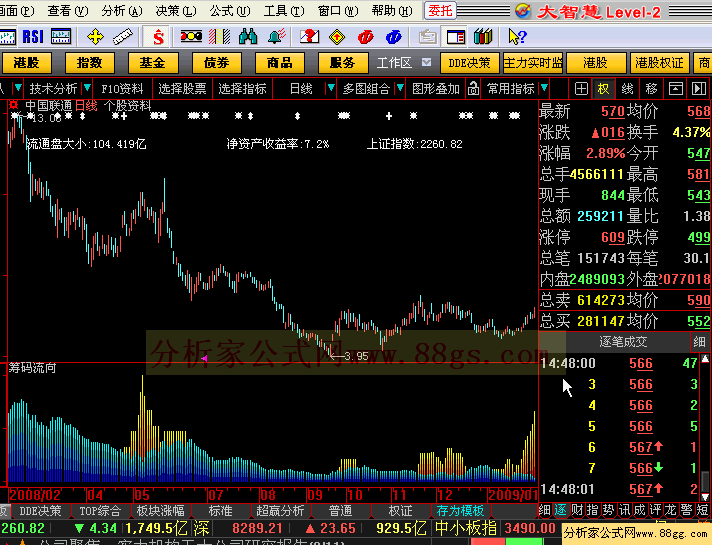
Task: Click the yellow 指数 button
Action: pos(89,63)
